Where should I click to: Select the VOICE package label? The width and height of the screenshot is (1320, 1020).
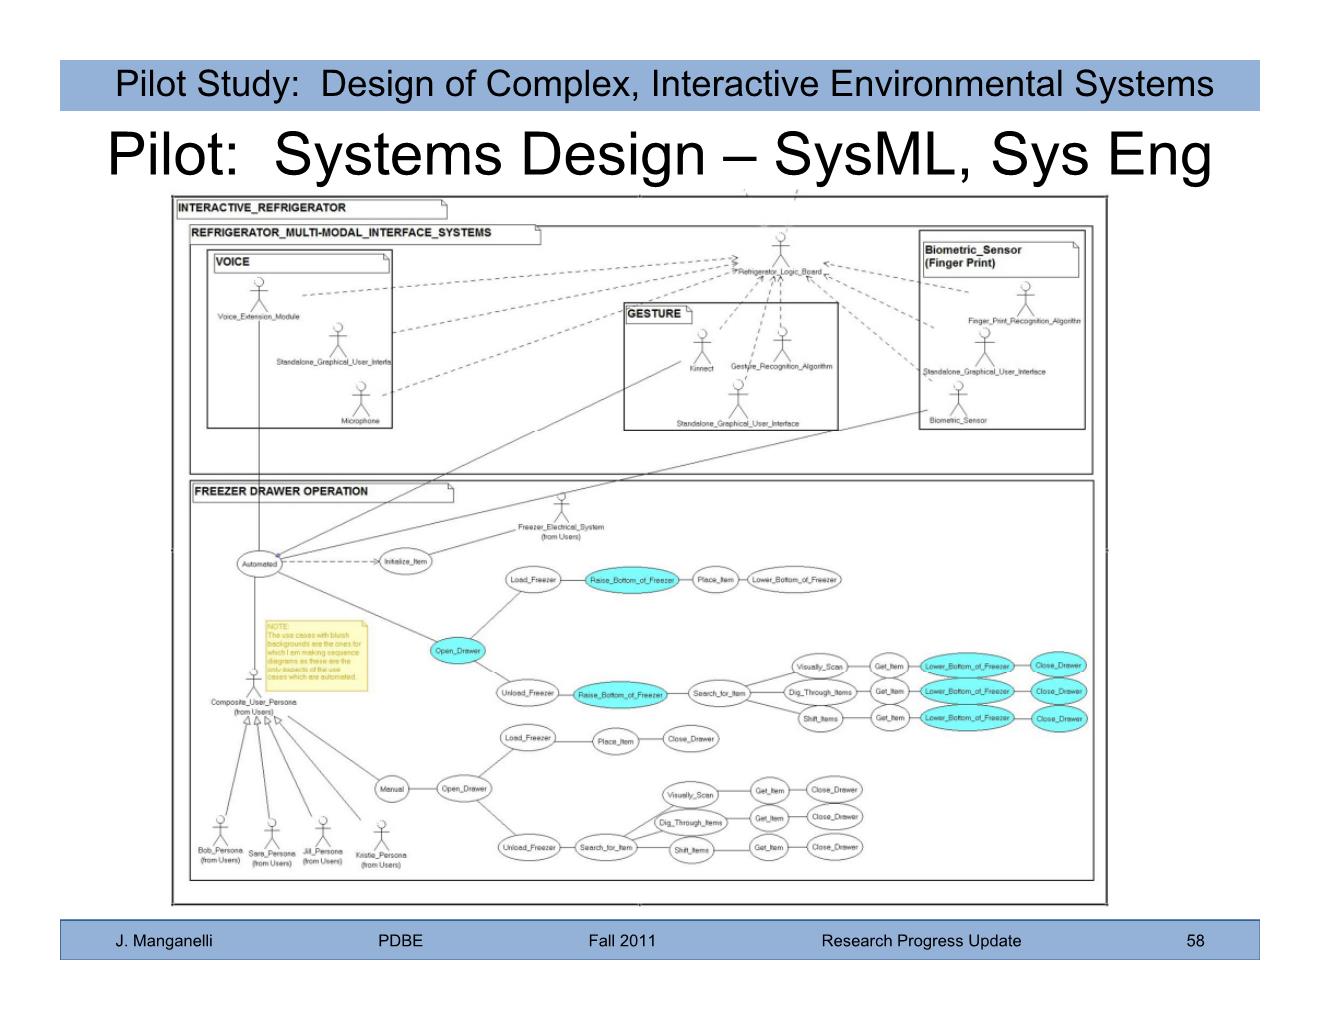click(233, 262)
